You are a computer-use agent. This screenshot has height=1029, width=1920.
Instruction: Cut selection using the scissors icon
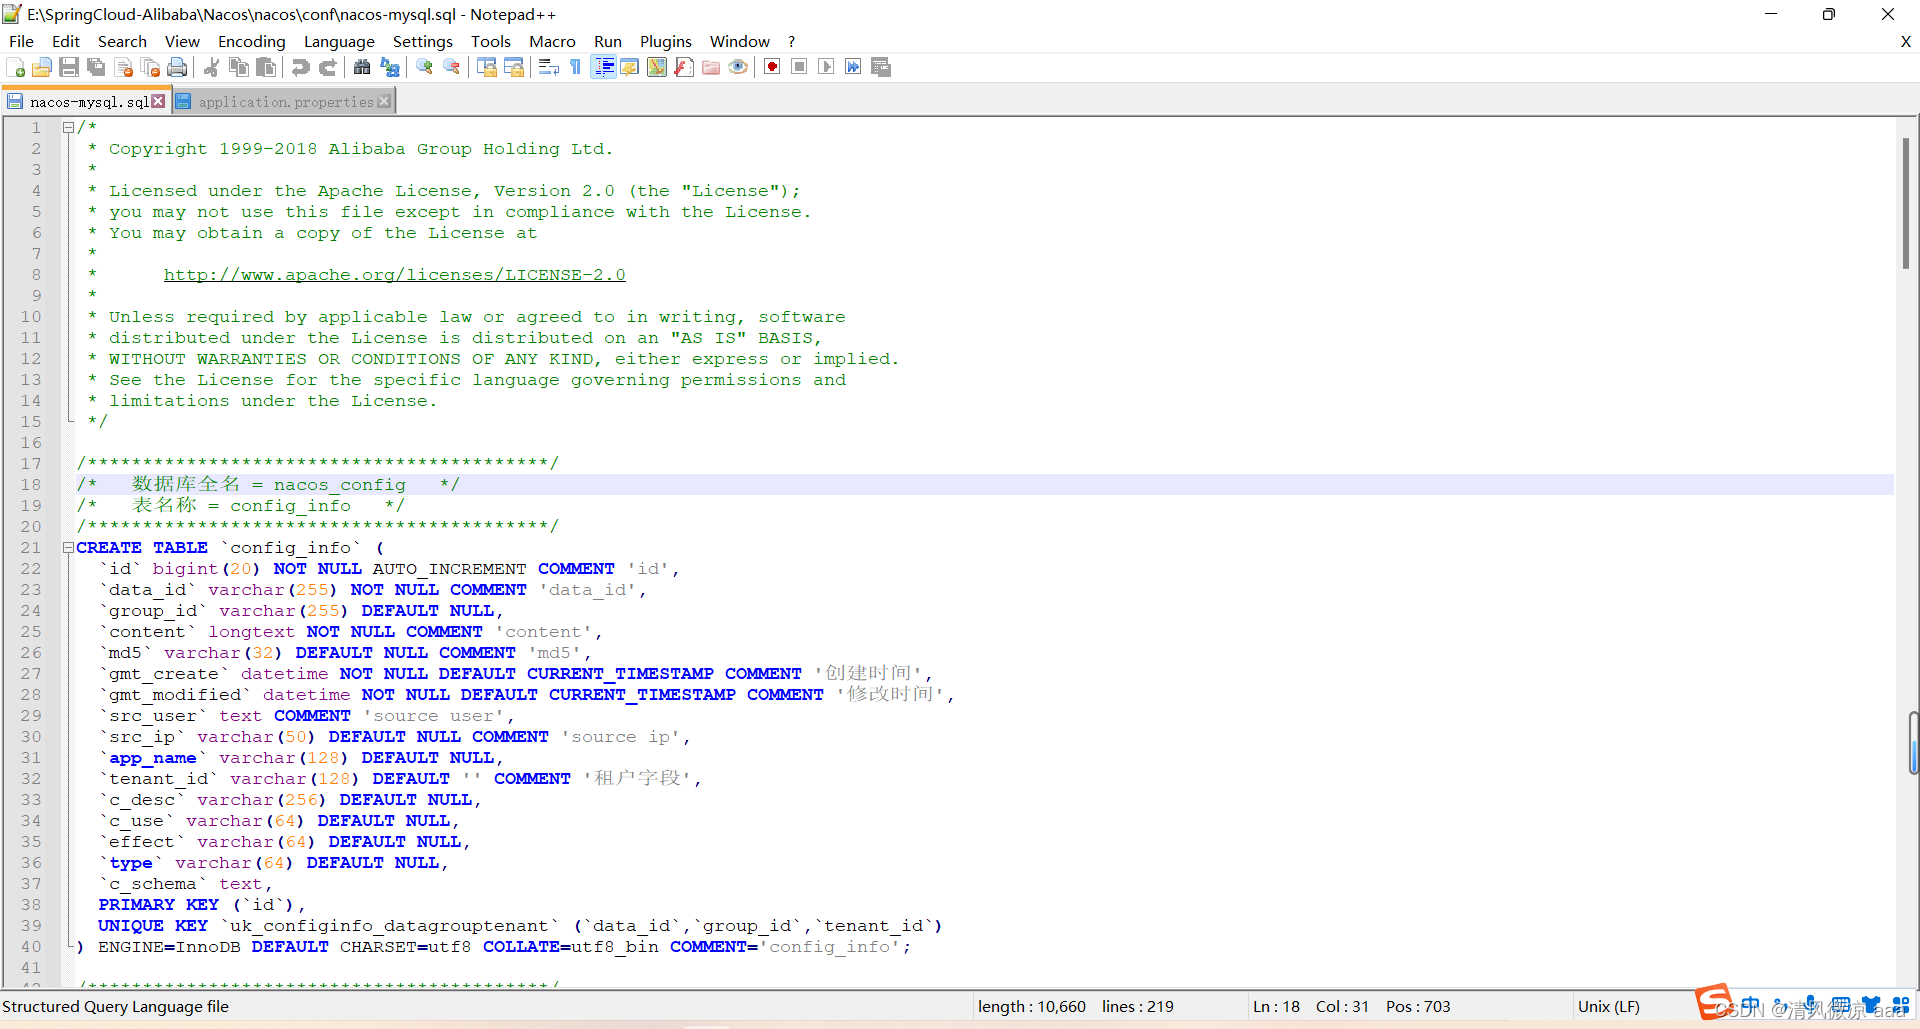(x=211, y=67)
